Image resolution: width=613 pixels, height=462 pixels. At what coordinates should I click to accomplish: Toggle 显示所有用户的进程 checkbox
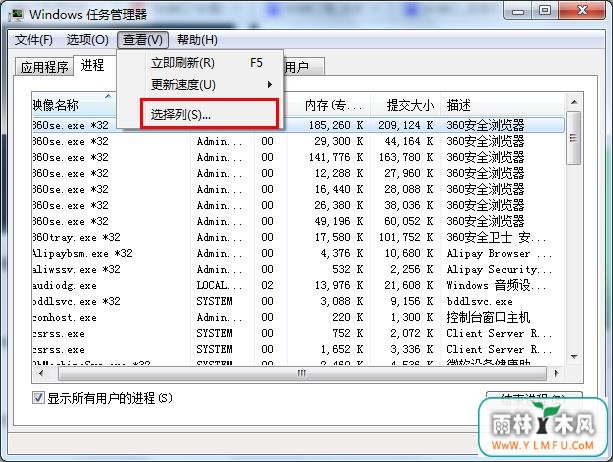38,398
